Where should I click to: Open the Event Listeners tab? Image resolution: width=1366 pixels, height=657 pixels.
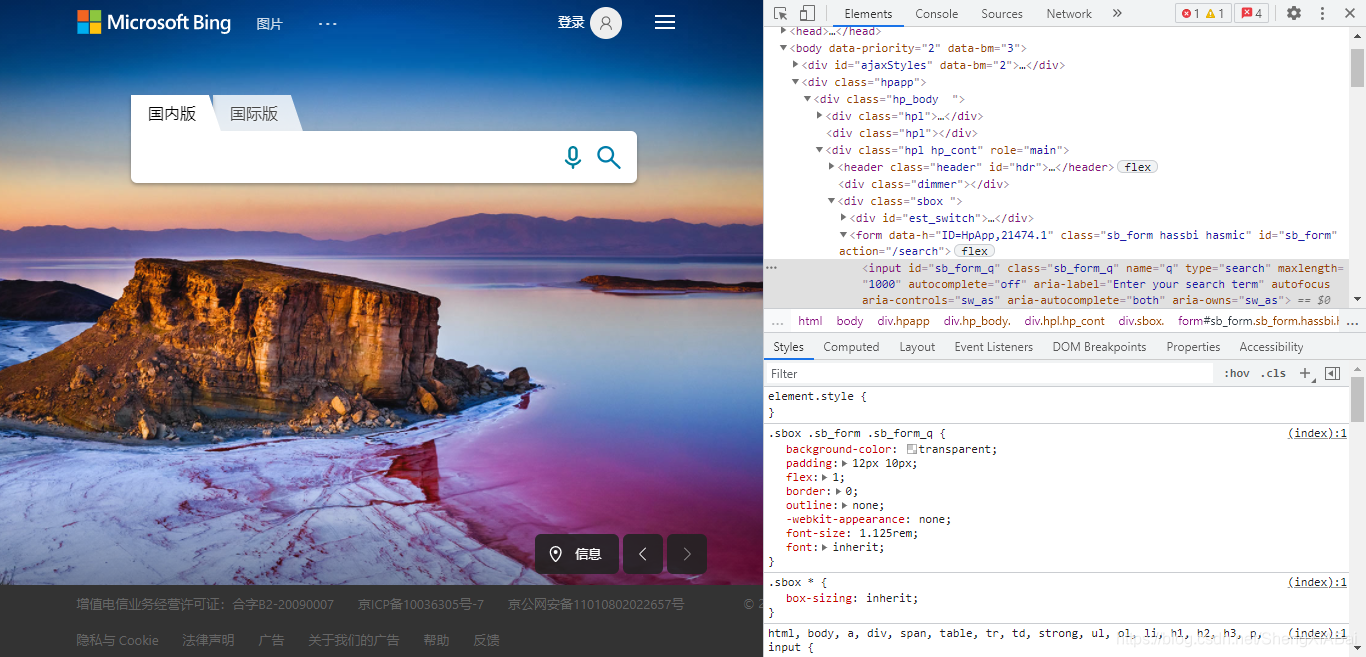993,347
